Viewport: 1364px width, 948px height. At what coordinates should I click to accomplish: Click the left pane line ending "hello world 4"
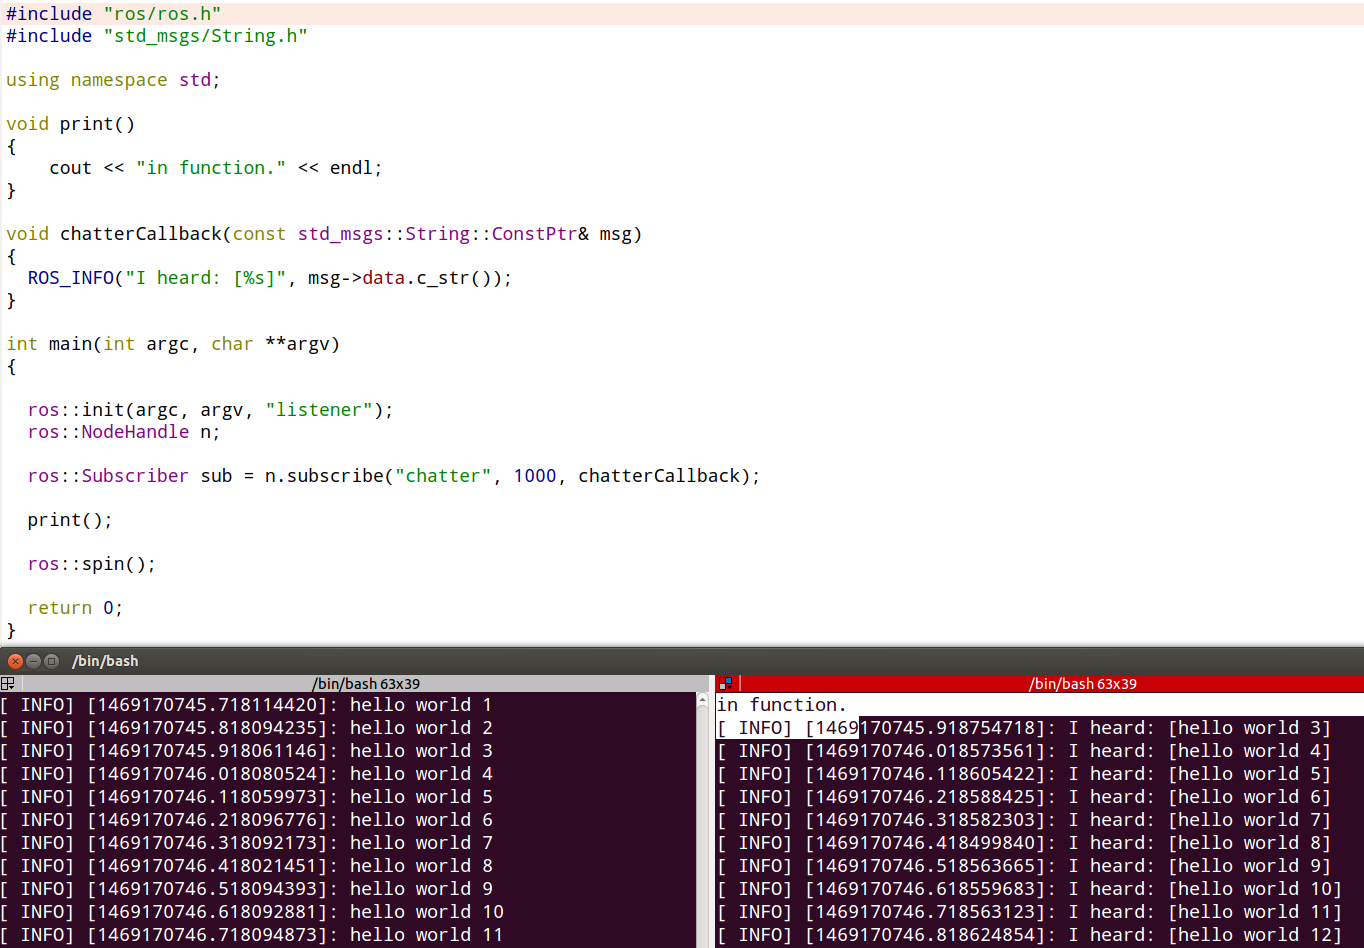click(246, 774)
